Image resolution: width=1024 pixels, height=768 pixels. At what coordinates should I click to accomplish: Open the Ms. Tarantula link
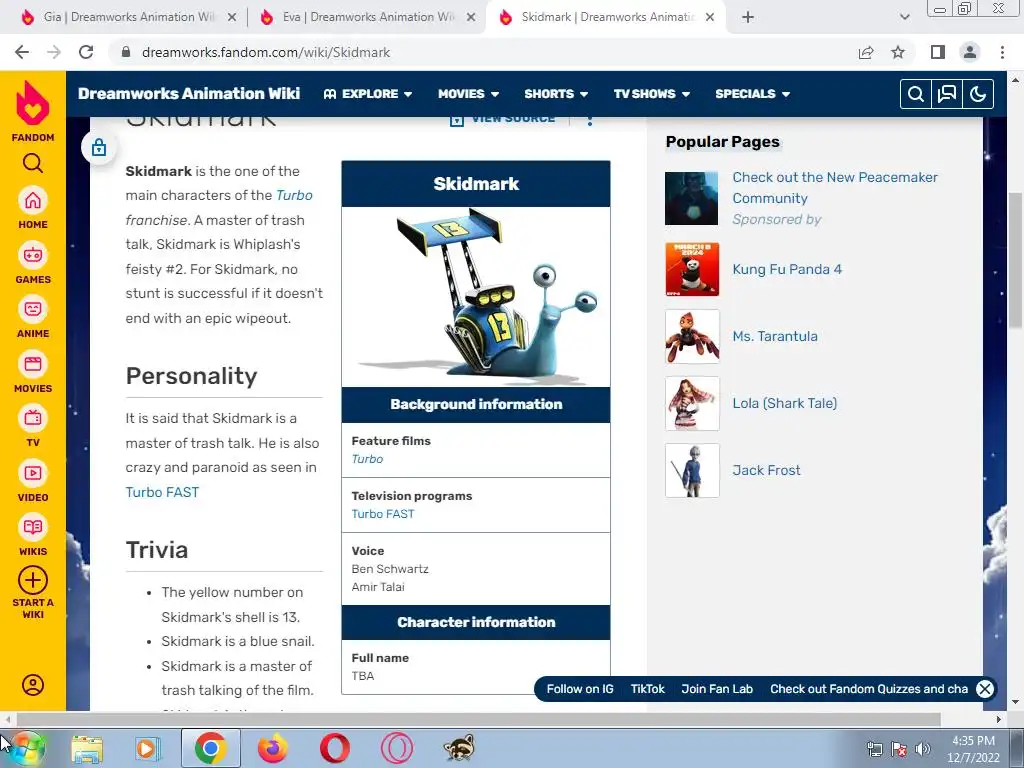click(x=775, y=336)
